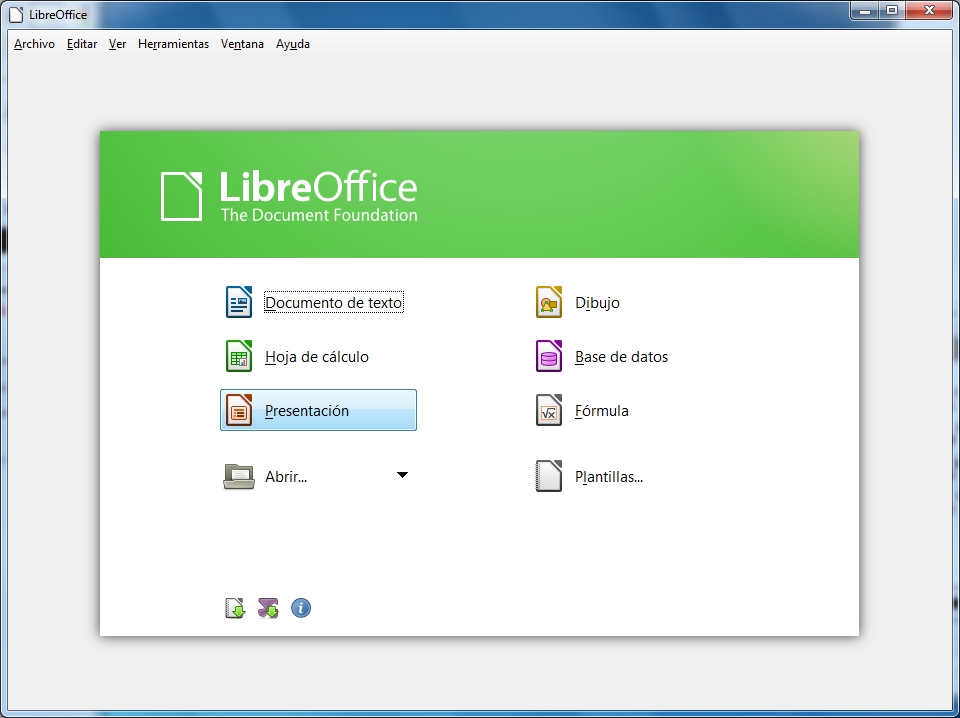
Task: Open Fórmula using the Math icon
Action: pos(548,410)
